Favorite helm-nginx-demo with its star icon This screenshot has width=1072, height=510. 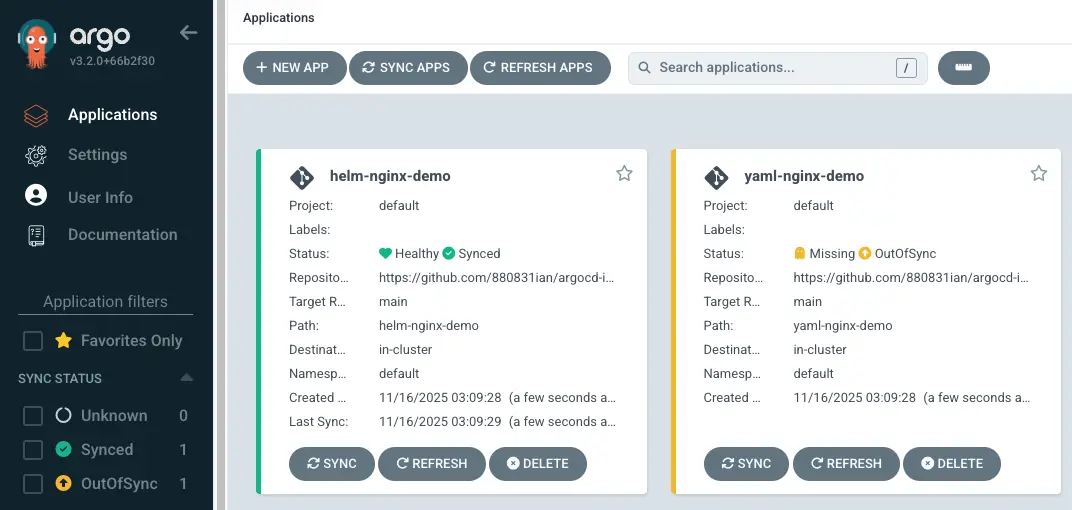624,174
